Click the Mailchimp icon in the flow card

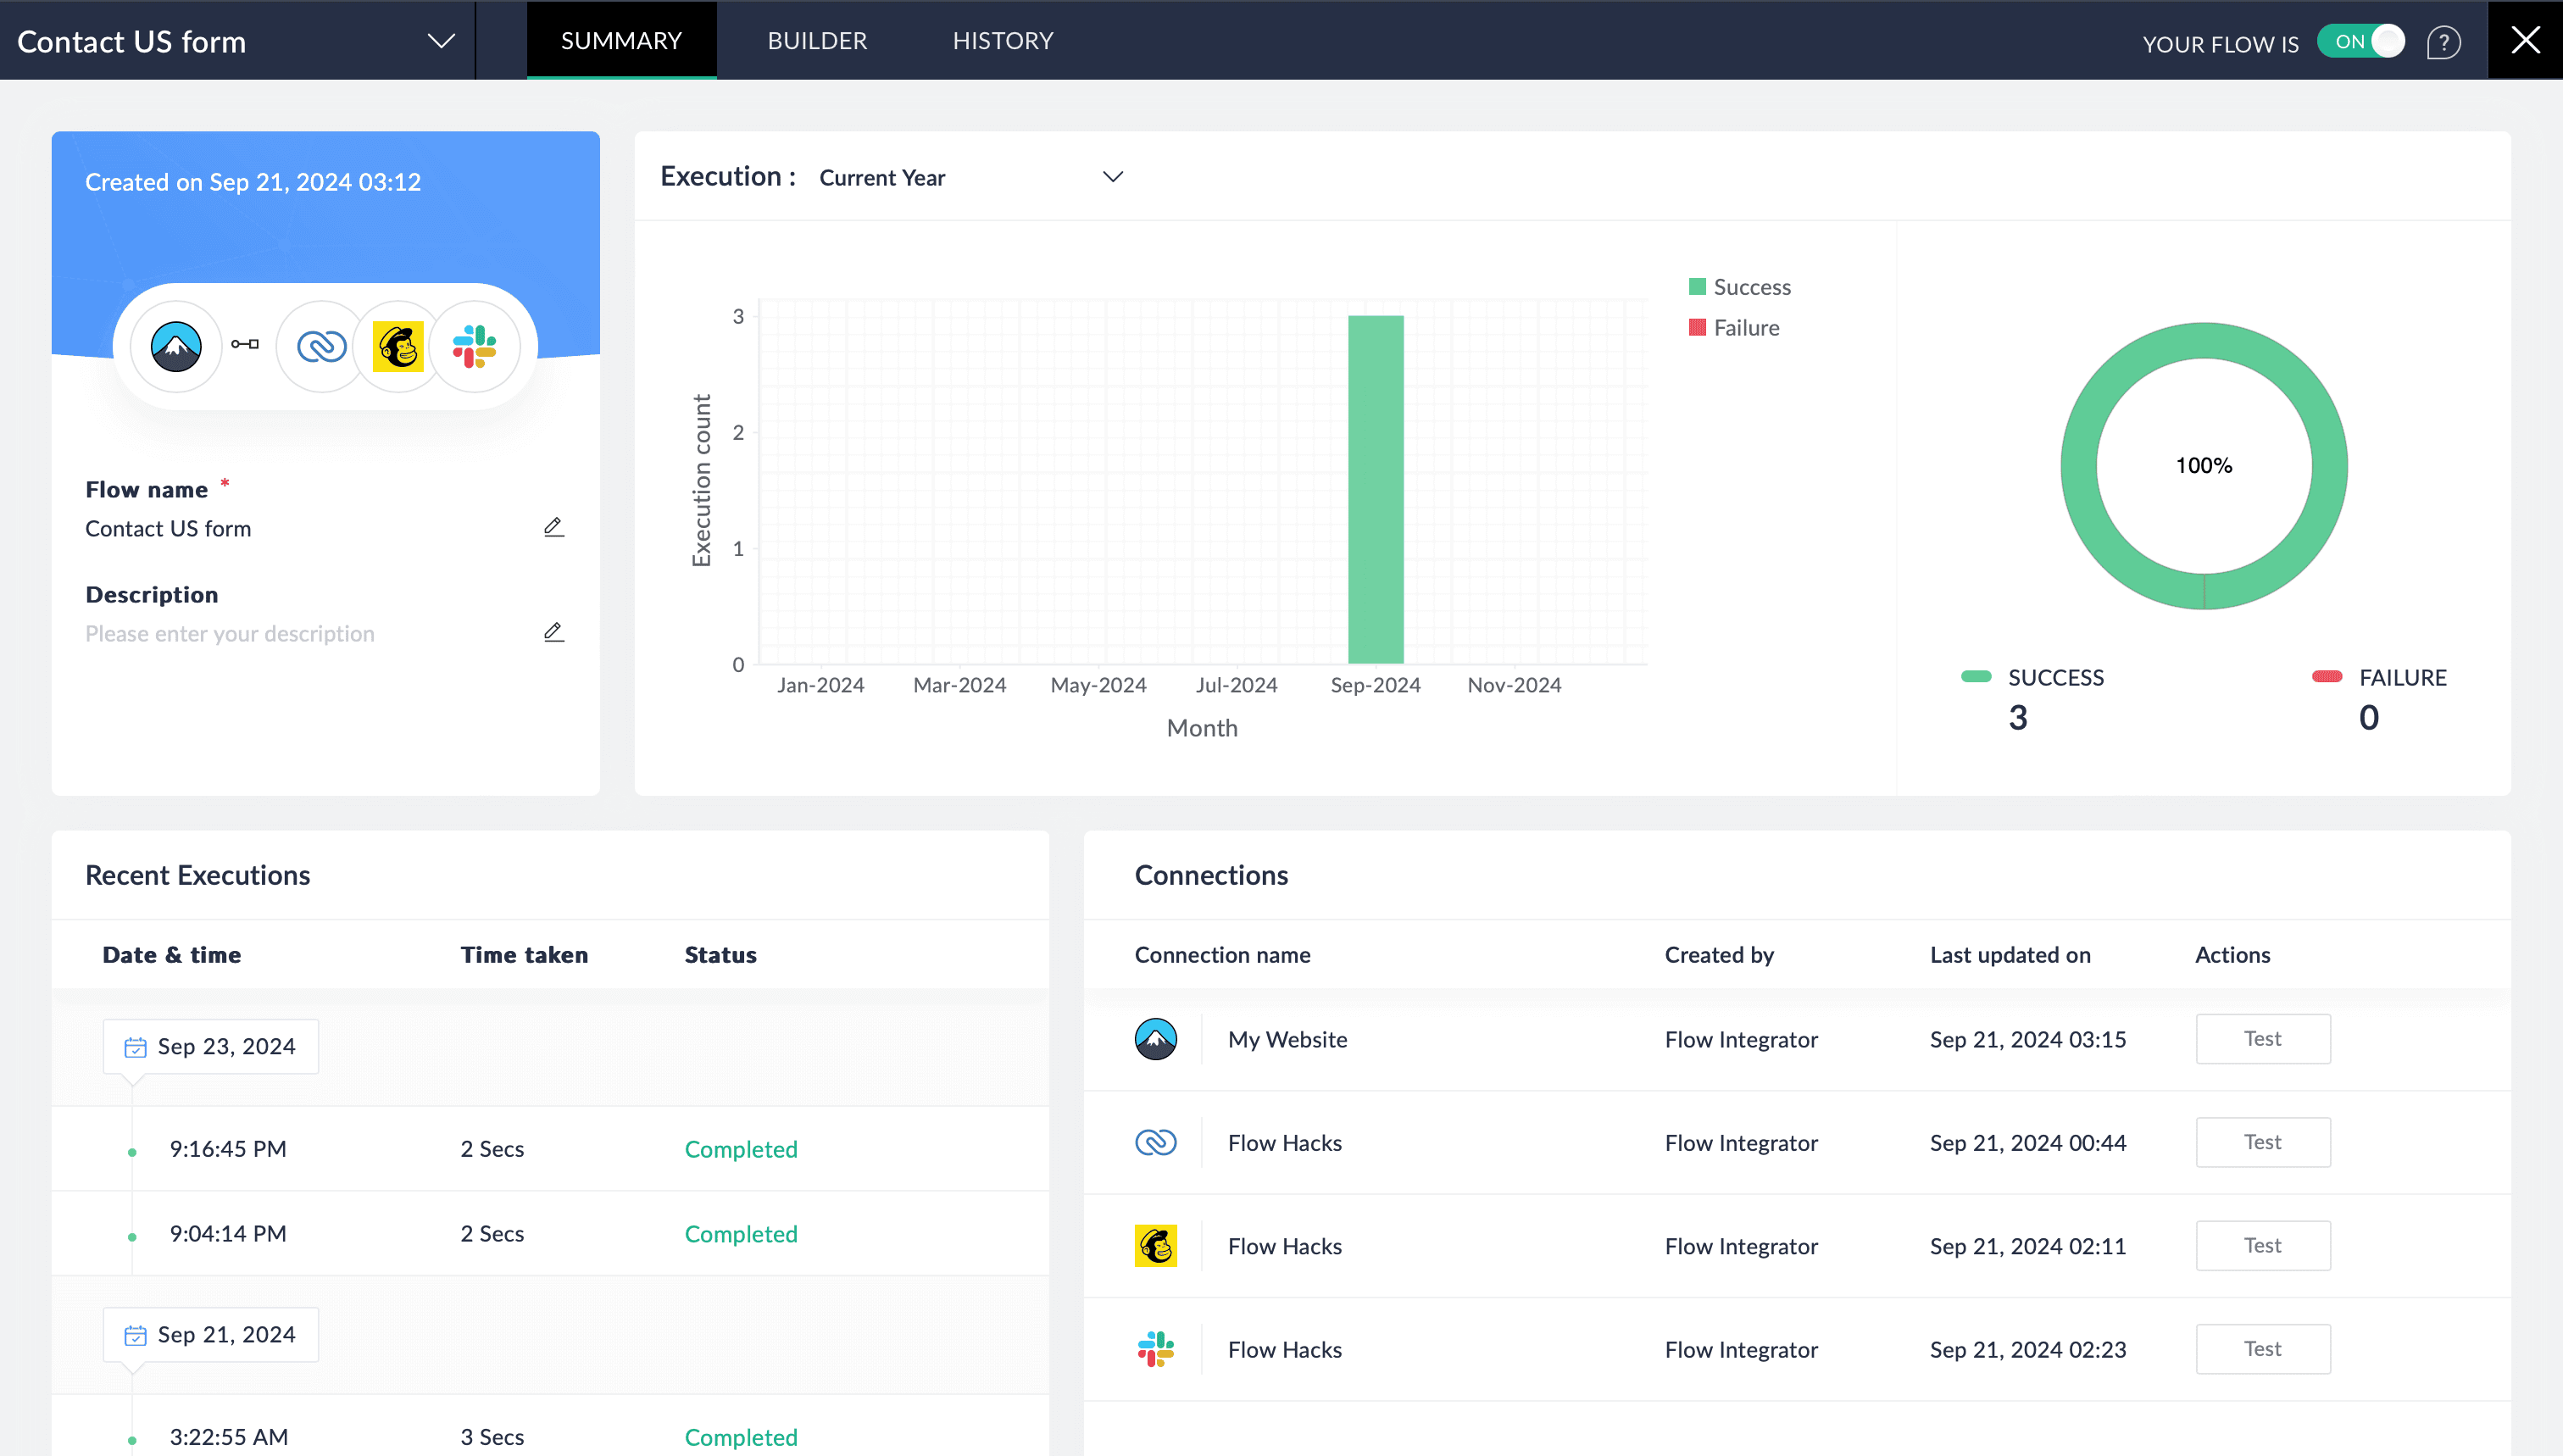398,346
